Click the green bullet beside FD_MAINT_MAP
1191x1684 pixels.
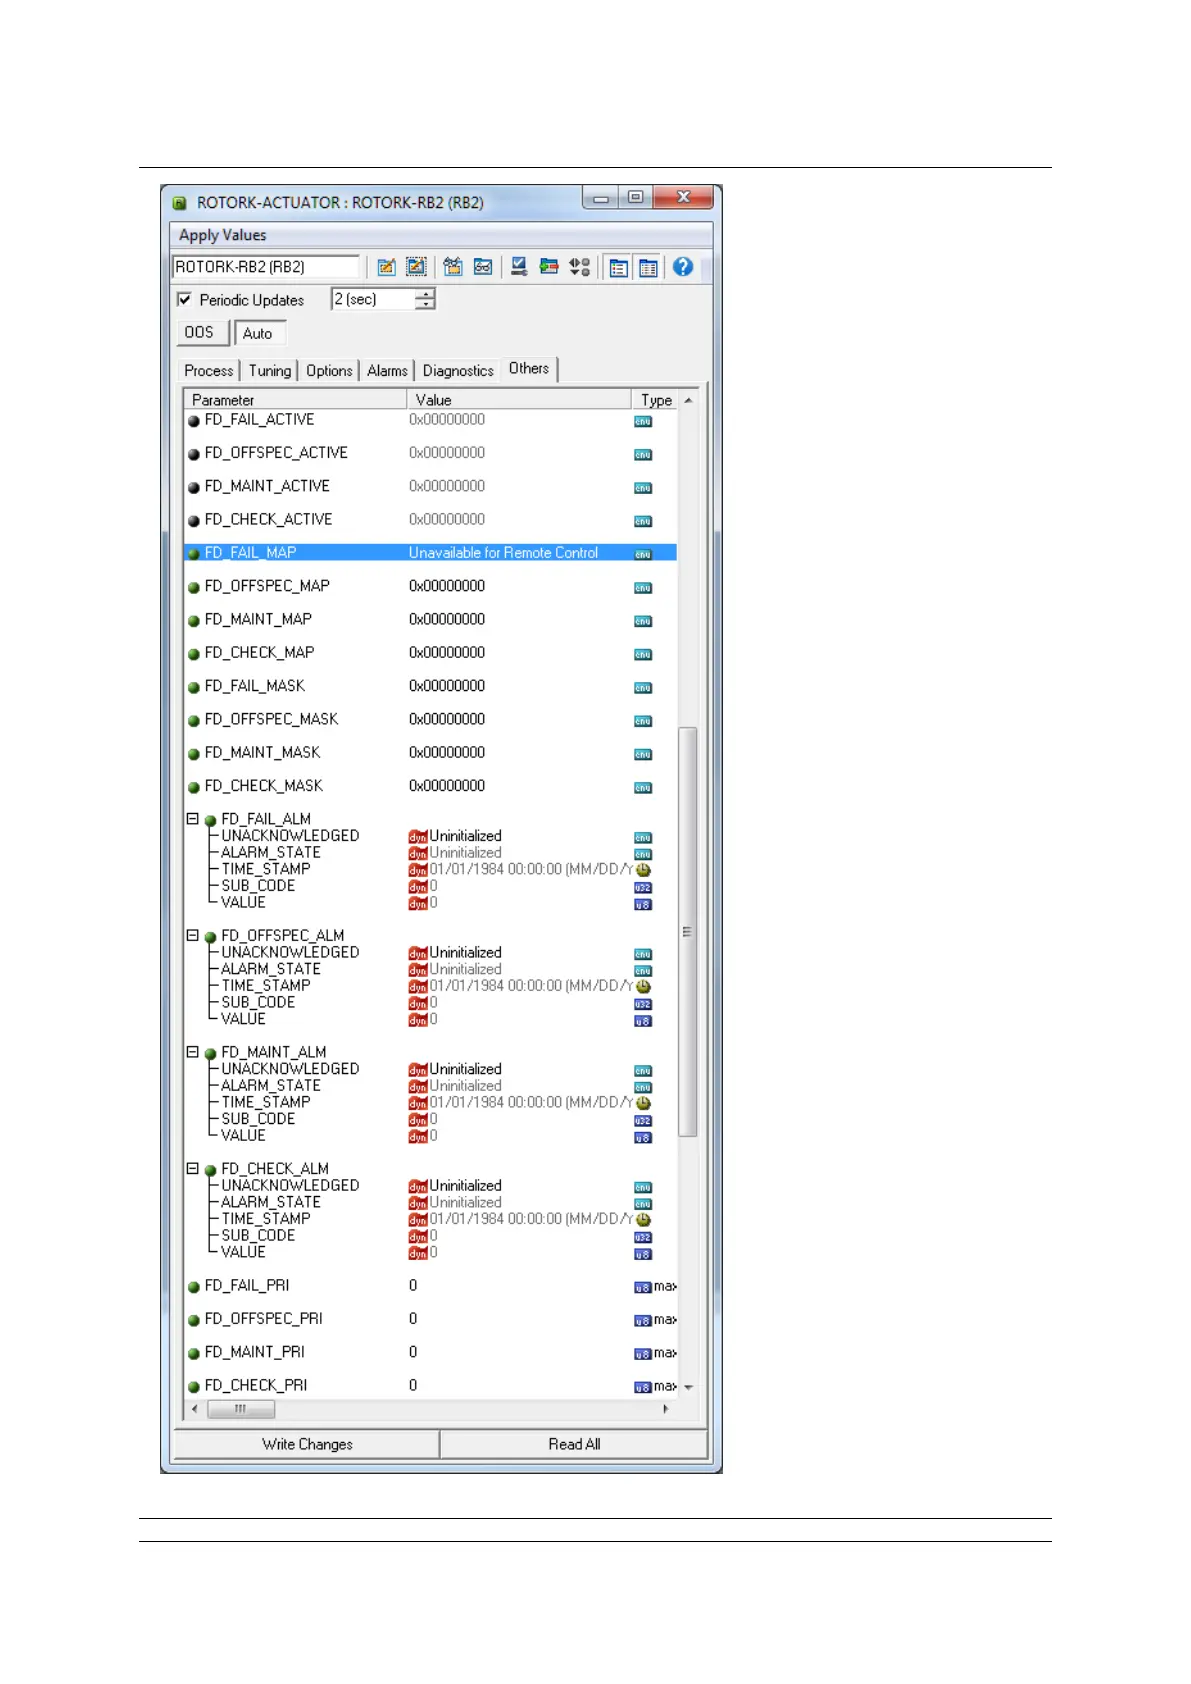click(x=194, y=621)
